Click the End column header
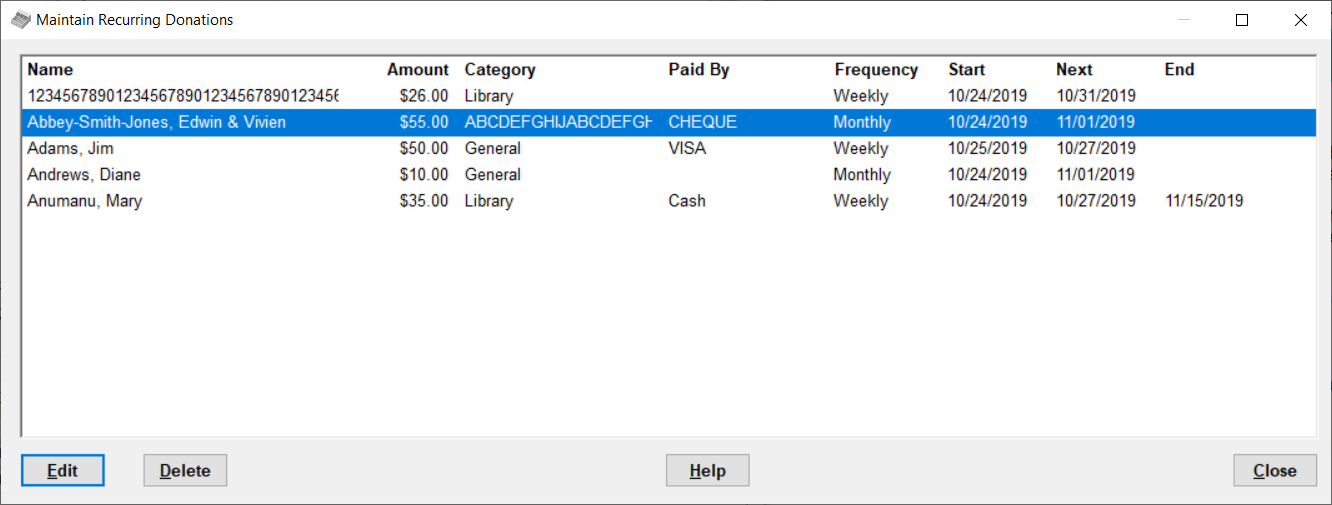 (x=1179, y=70)
